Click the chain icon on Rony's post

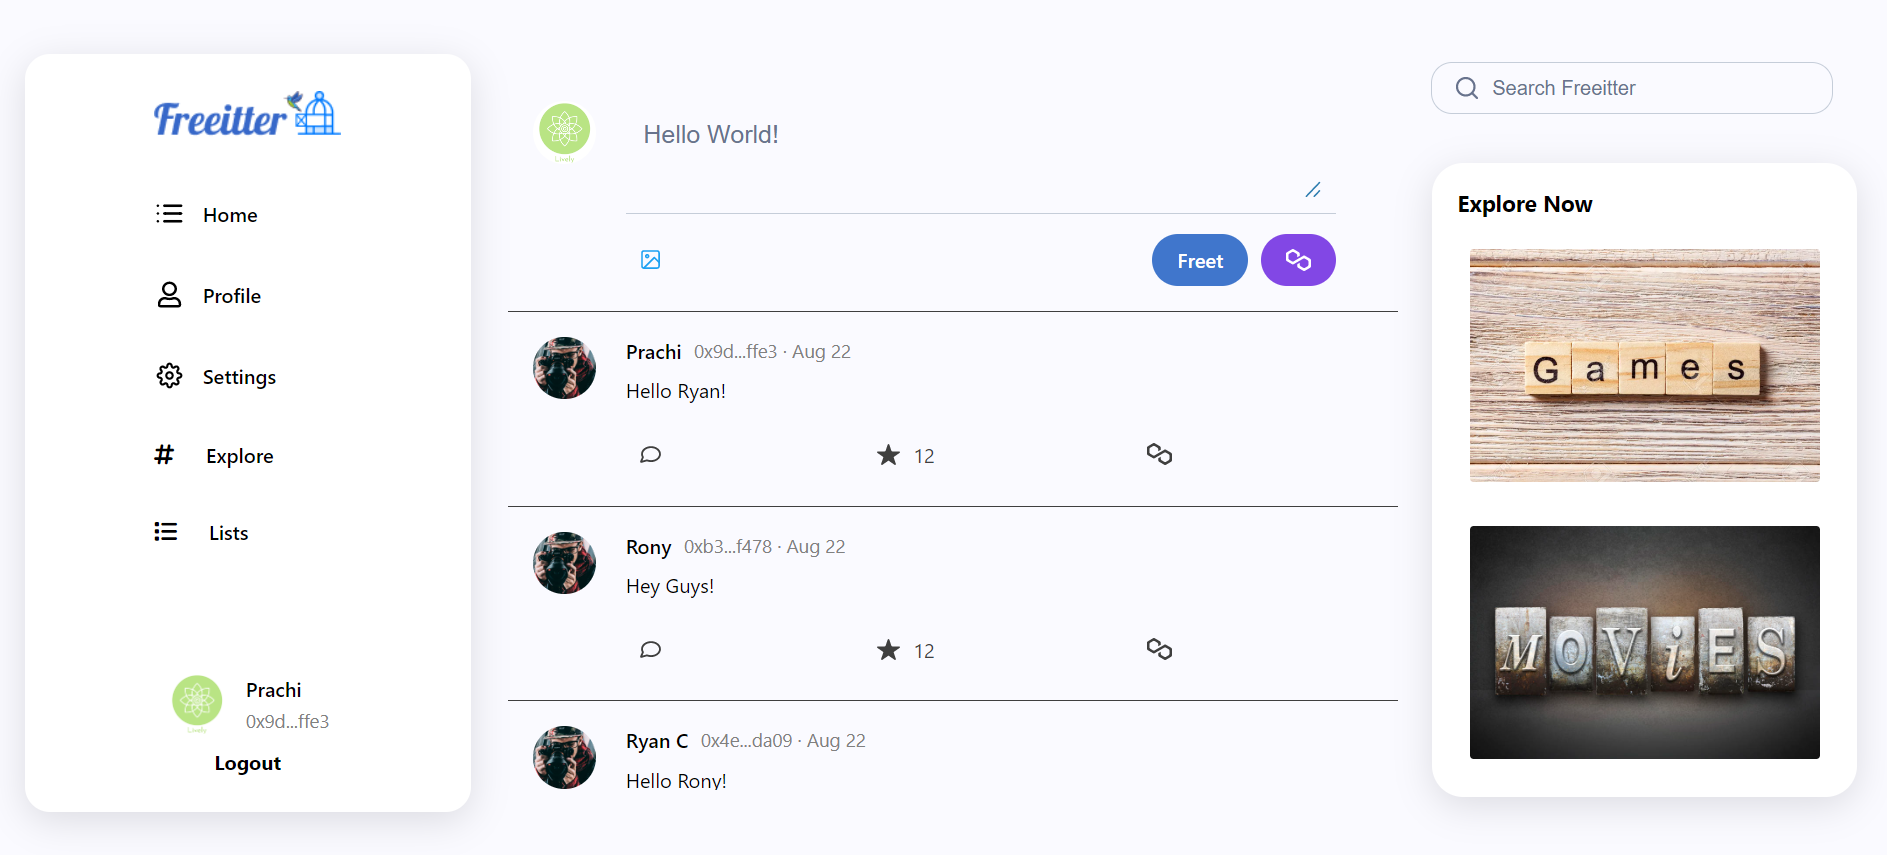click(x=1159, y=649)
